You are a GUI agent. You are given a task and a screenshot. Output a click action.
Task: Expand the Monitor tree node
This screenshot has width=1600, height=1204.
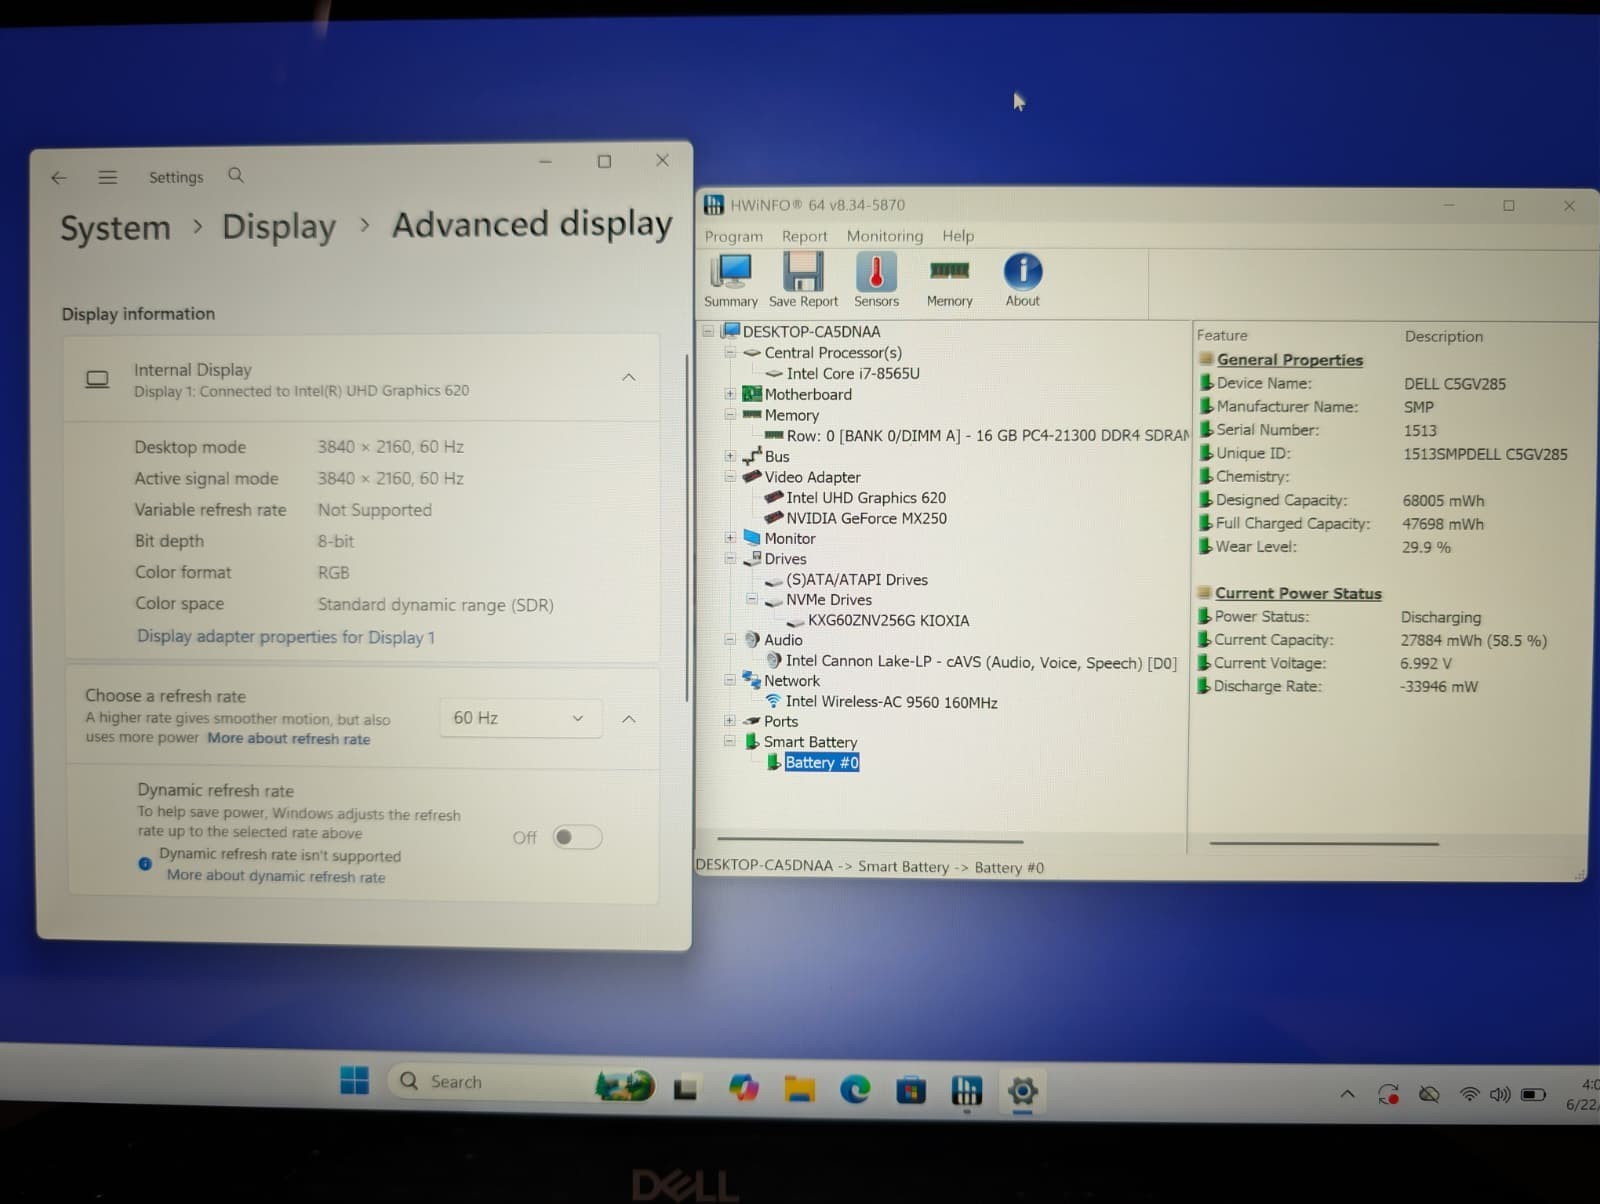pos(730,538)
